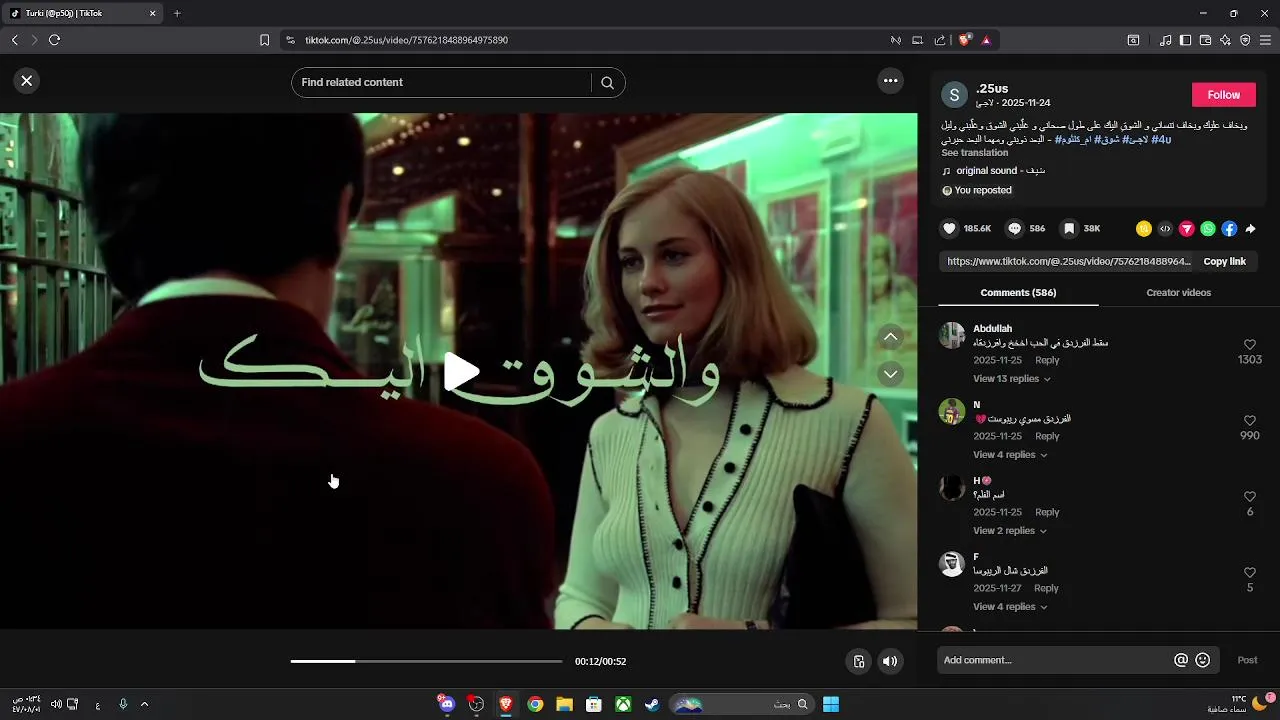1280x720 pixels.
Task: Like the video using the heart icon with 185.6K
Action: click(x=950, y=229)
